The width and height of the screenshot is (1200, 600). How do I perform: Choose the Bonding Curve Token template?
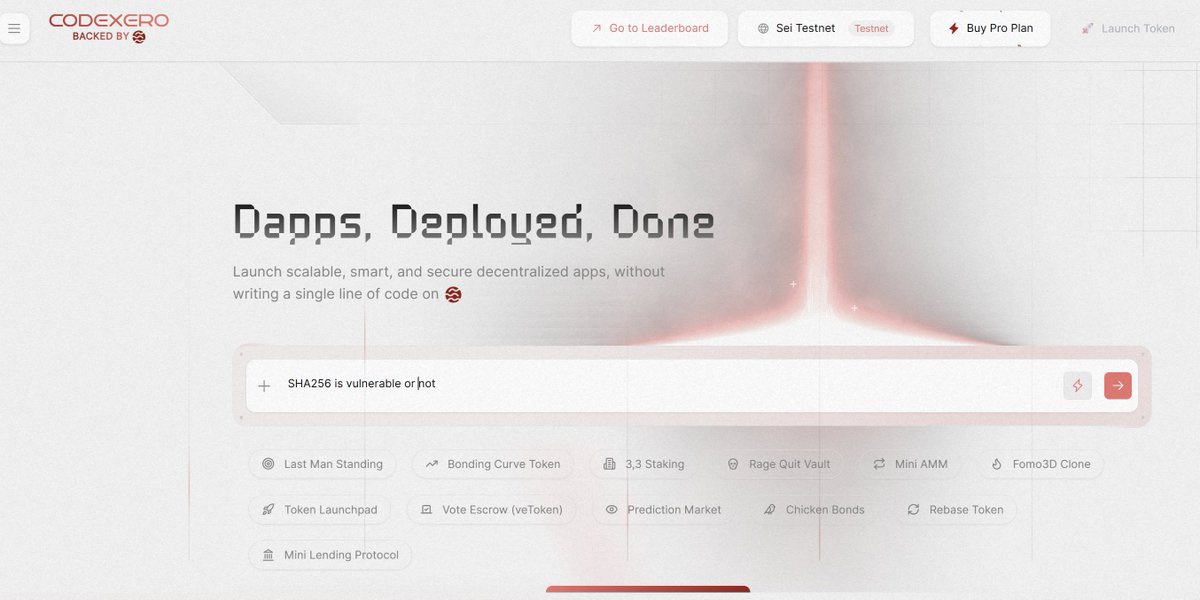(x=493, y=464)
